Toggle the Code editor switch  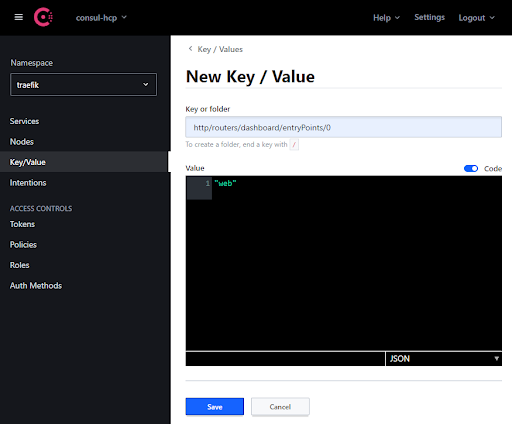471,168
